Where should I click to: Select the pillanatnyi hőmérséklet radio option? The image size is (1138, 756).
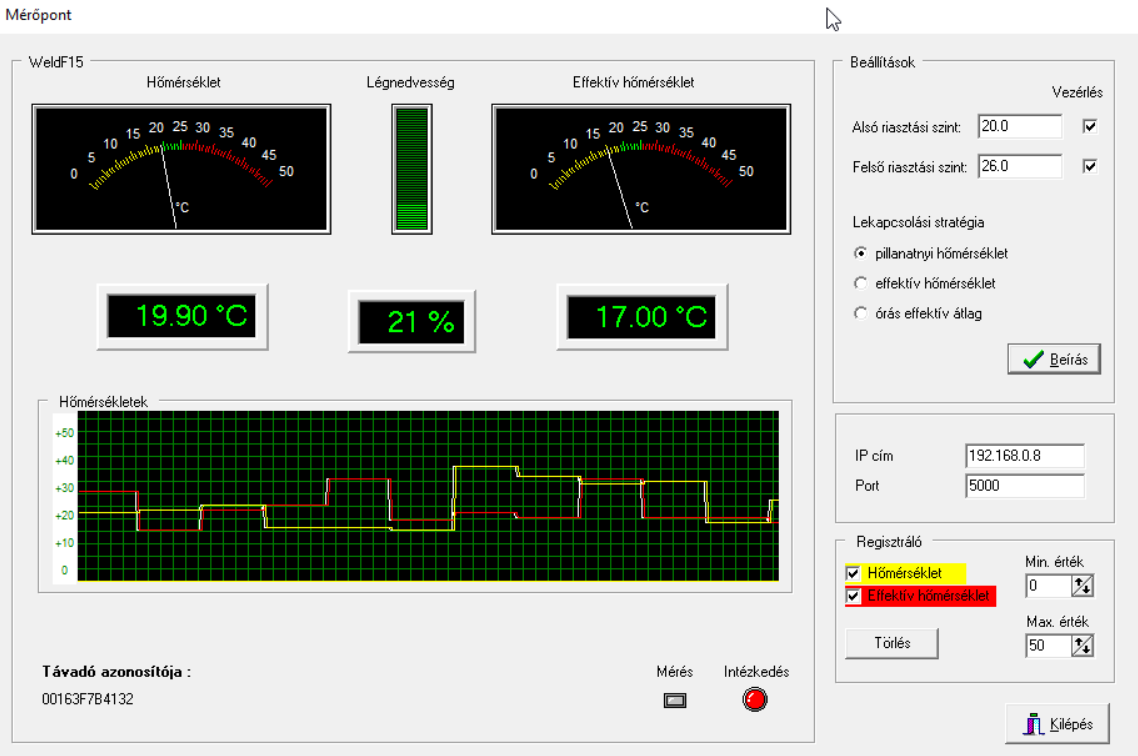point(861,253)
